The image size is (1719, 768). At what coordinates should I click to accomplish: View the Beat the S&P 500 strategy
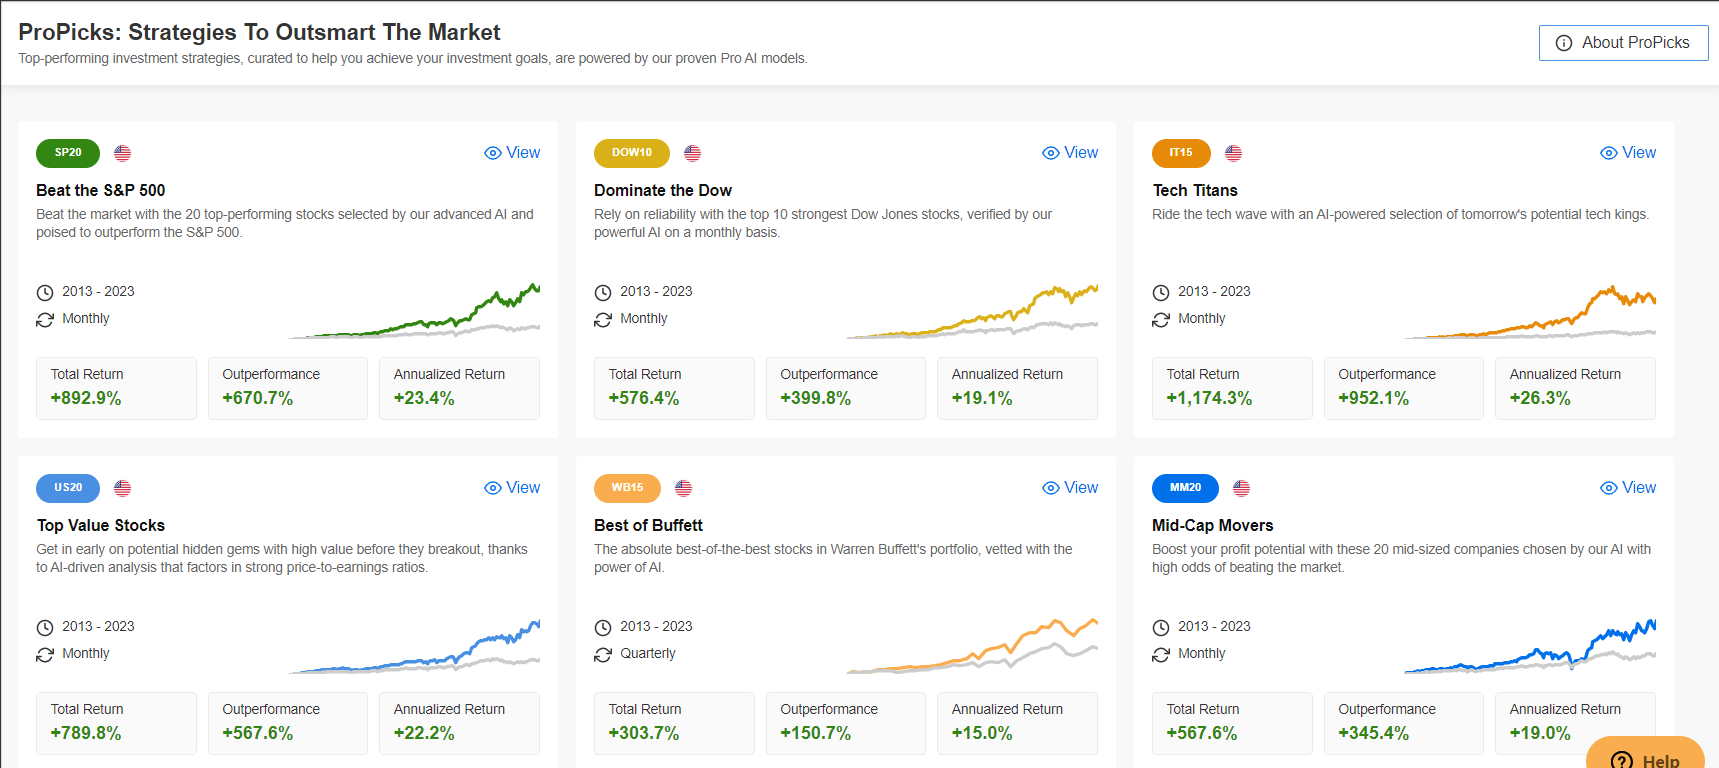pos(512,153)
